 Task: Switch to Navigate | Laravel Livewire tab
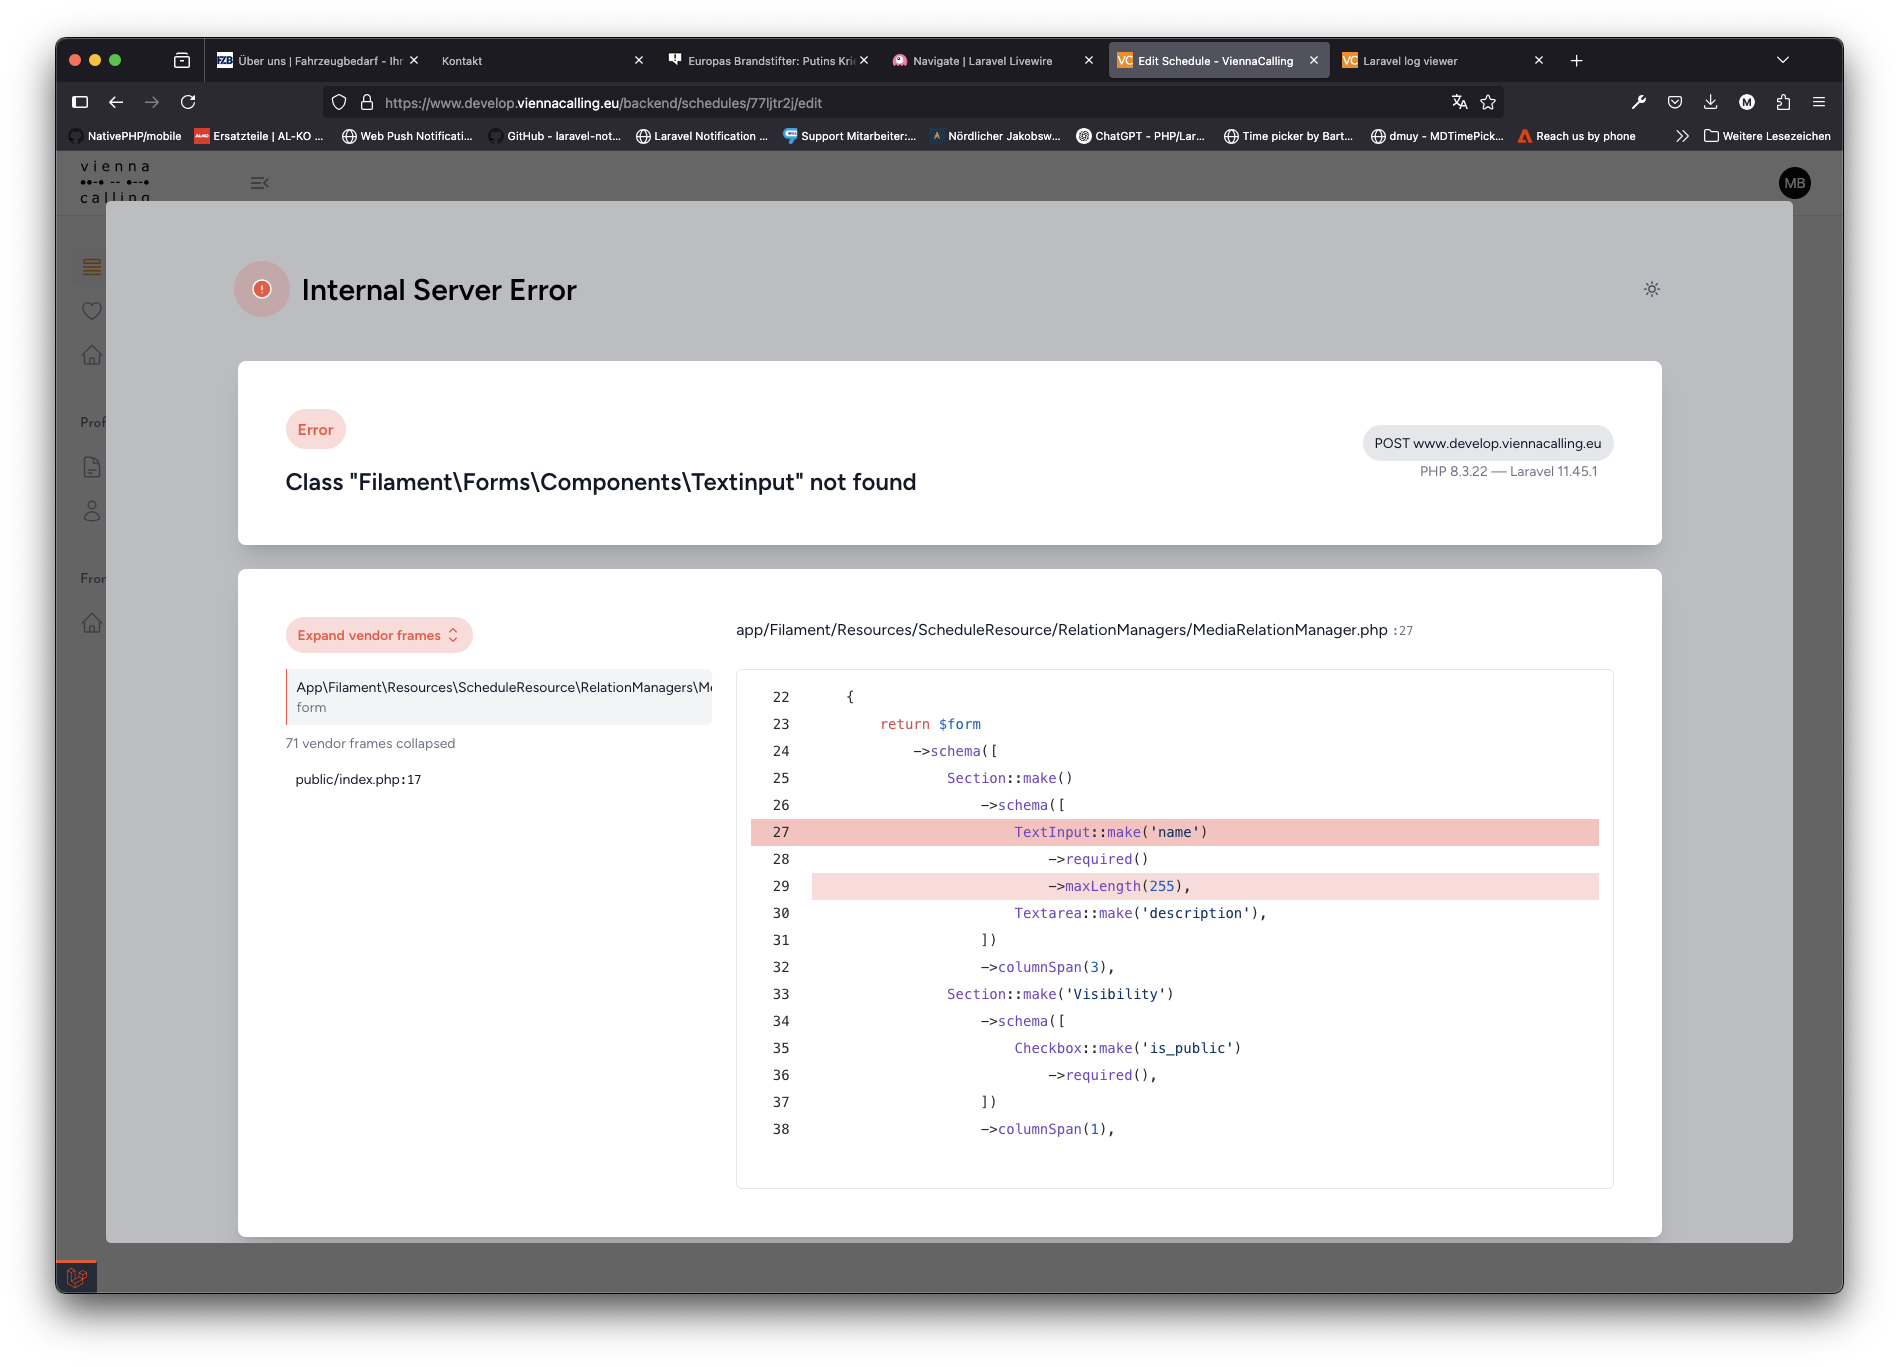tap(980, 61)
